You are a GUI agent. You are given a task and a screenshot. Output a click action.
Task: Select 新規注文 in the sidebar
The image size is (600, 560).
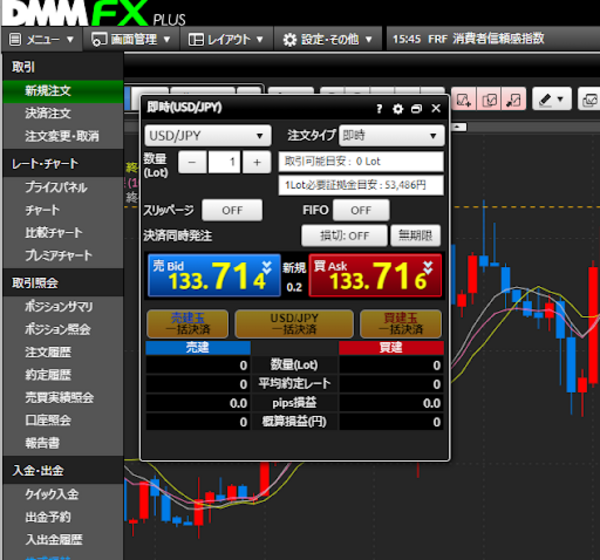pos(63,91)
